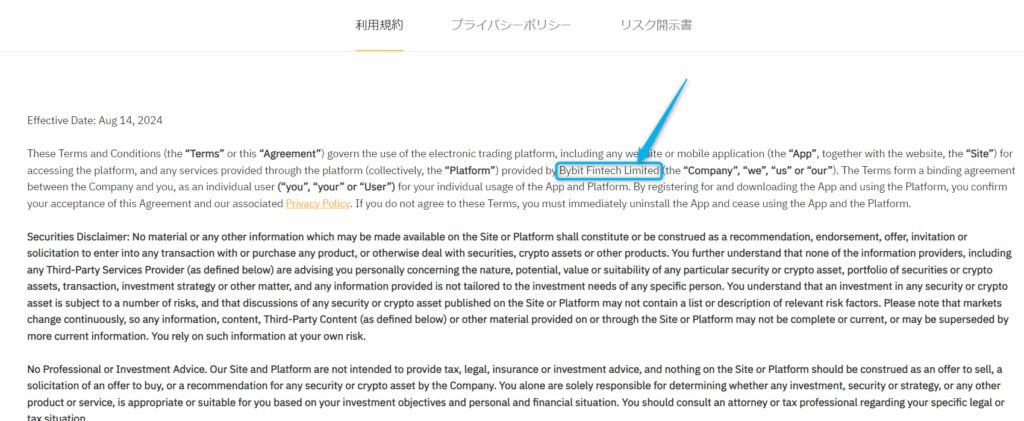Open the 利用規約 tab
Image resolution: width=1024 pixels, height=421 pixels.
point(379,25)
